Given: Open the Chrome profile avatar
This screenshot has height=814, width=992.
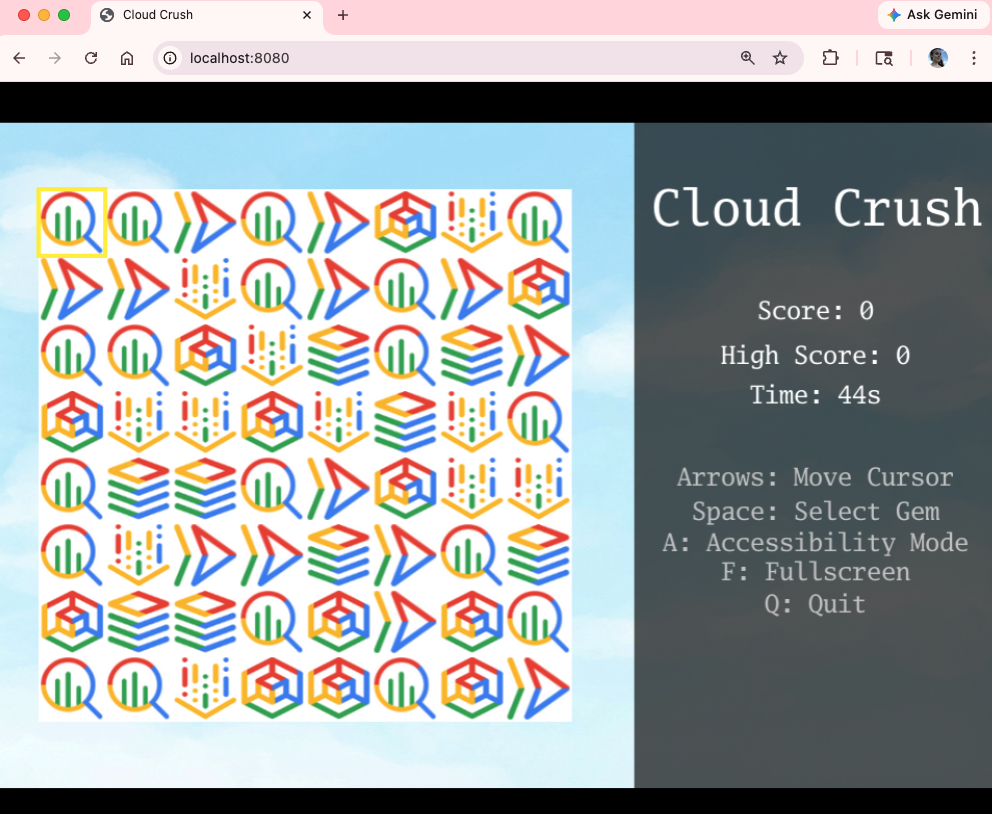Looking at the screenshot, I should coord(937,58).
